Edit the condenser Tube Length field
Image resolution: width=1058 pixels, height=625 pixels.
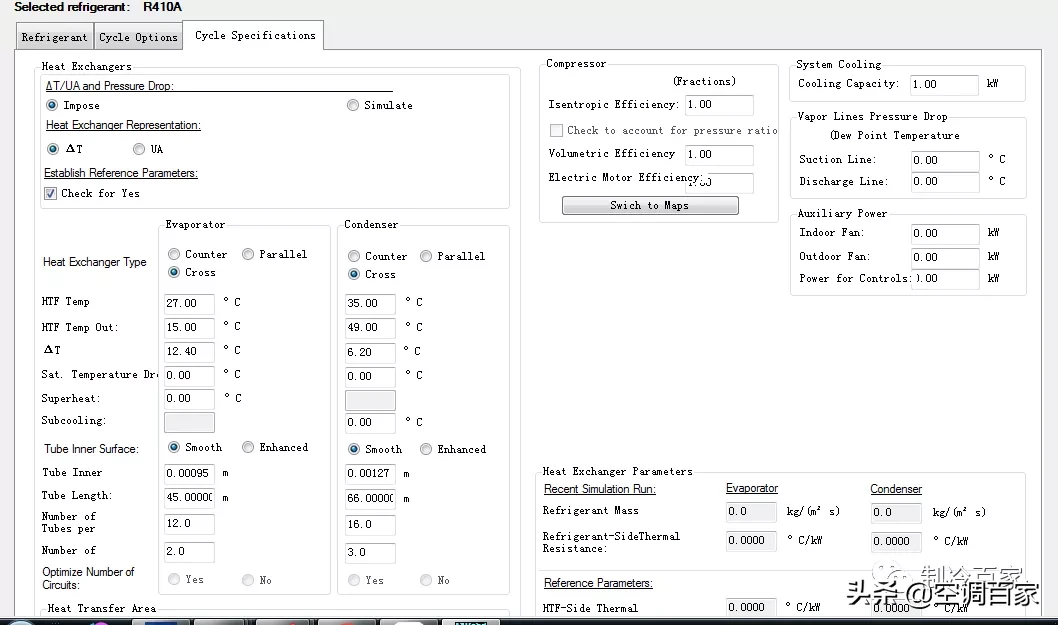pos(370,498)
